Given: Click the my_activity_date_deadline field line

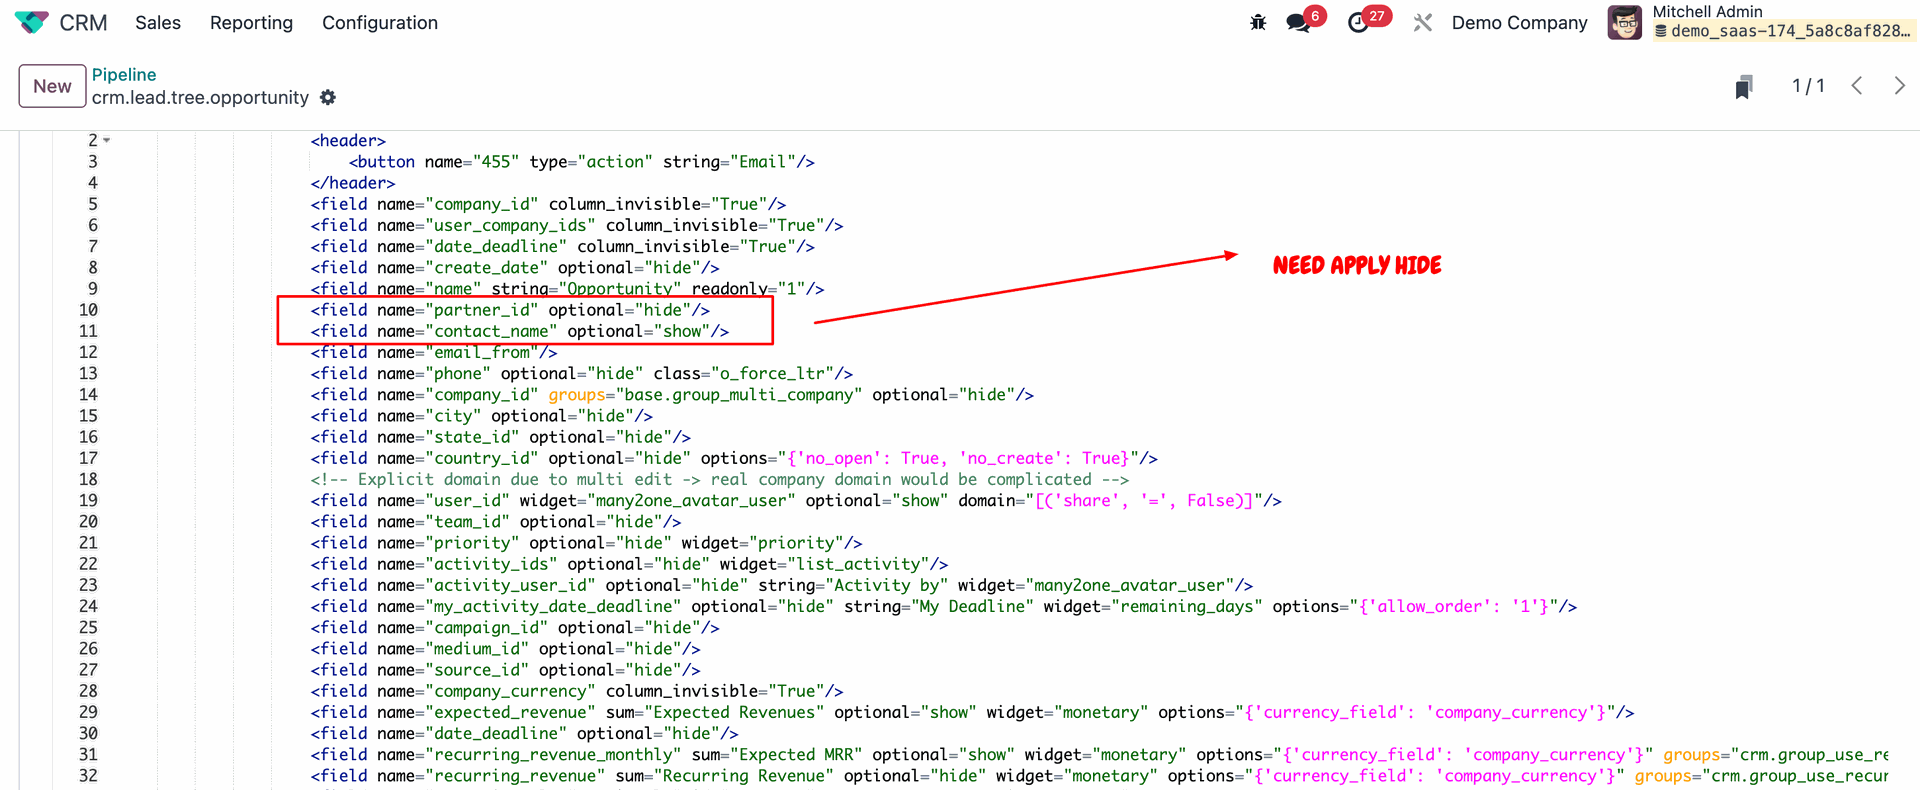Looking at the screenshot, I should pyautogui.click(x=944, y=607).
